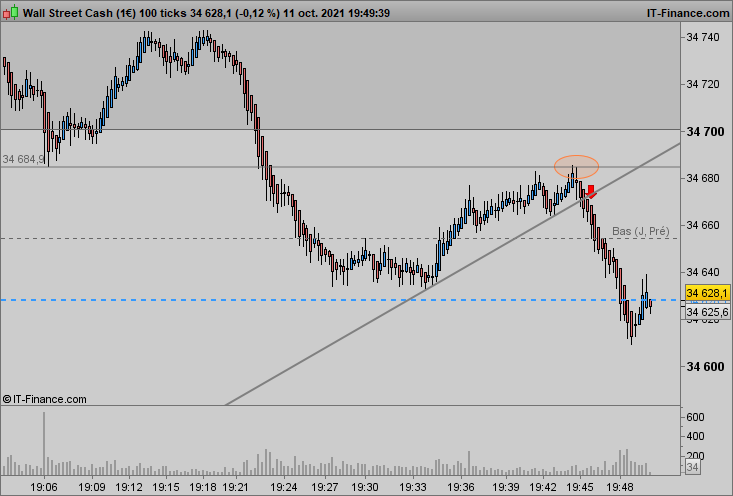Click the 19:27 time axis label
The image size is (733, 496).
coord(324,487)
